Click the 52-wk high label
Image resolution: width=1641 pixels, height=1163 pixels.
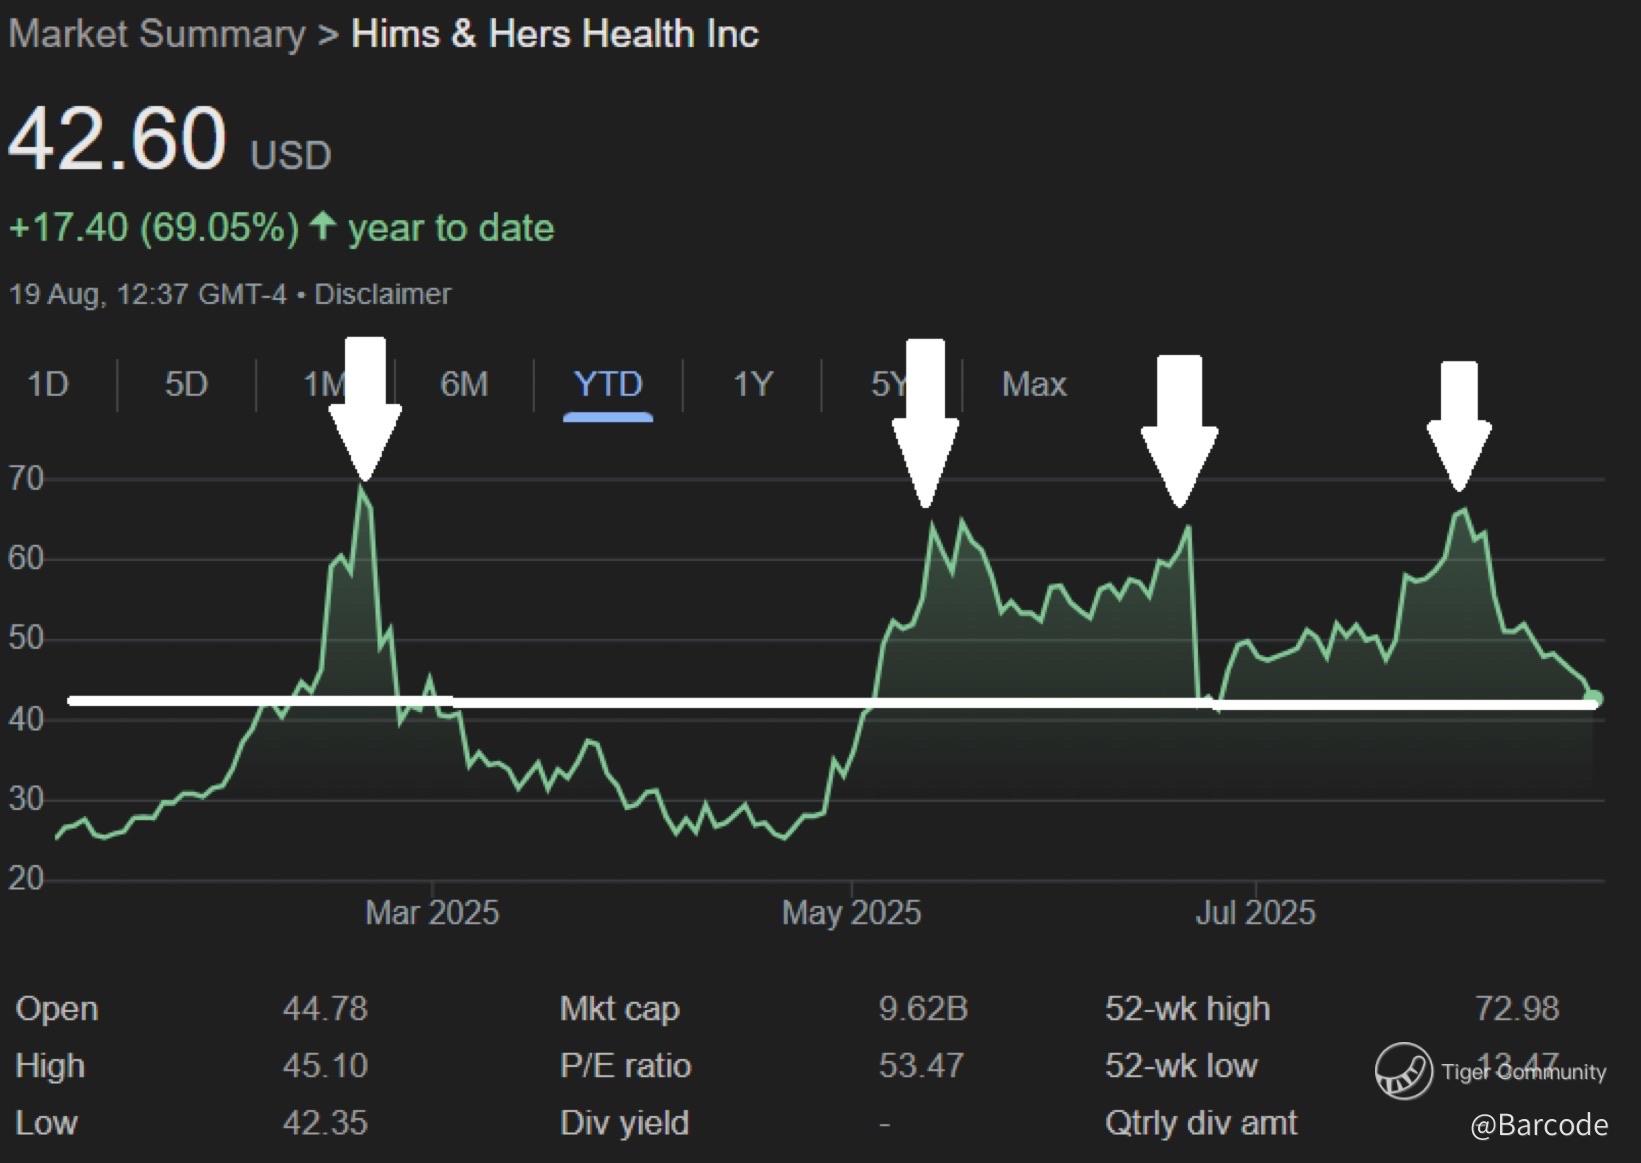1188,1008
